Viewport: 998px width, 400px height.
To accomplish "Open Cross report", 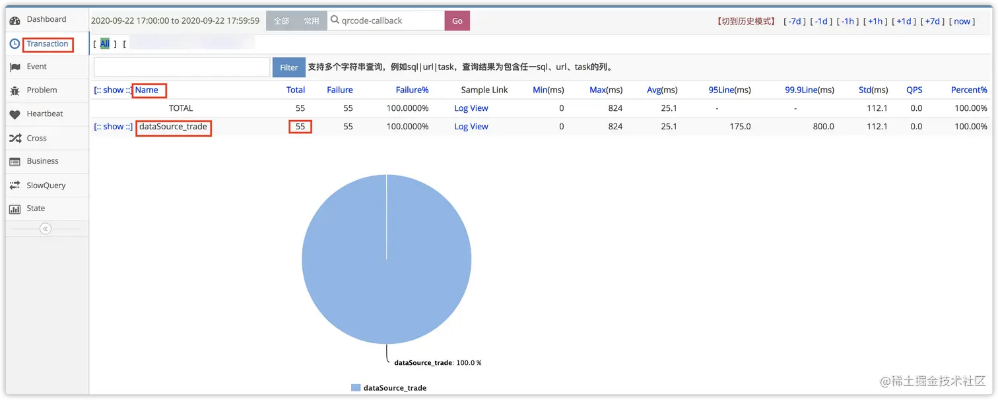I will coord(37,138).
